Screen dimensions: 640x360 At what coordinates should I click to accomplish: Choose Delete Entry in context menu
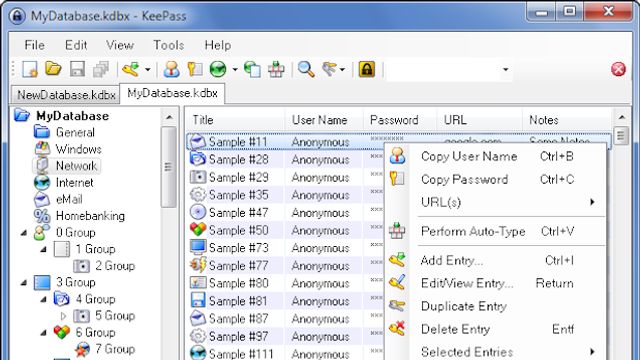[x=495, y=329]
